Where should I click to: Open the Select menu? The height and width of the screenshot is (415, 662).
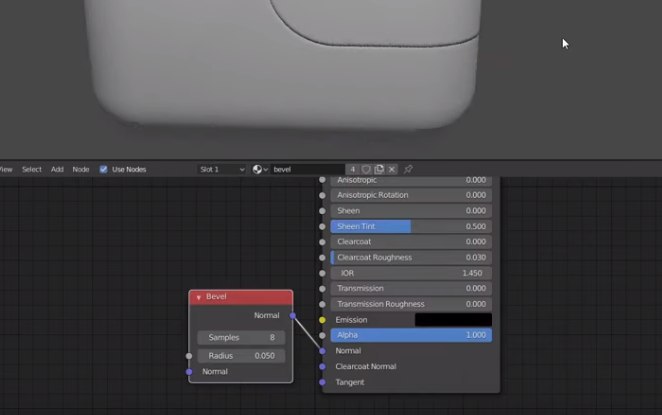(x=32, y=169)
